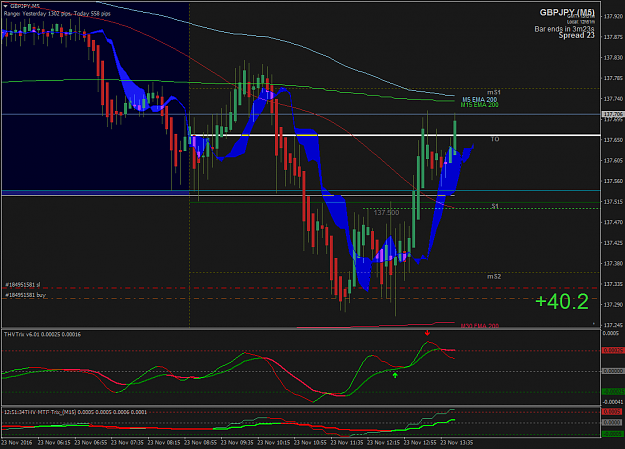Viewport: 625px width, 449px height.
Task: Click '23 Nov 10:15' on the time axis
Action: coord(273,443)
